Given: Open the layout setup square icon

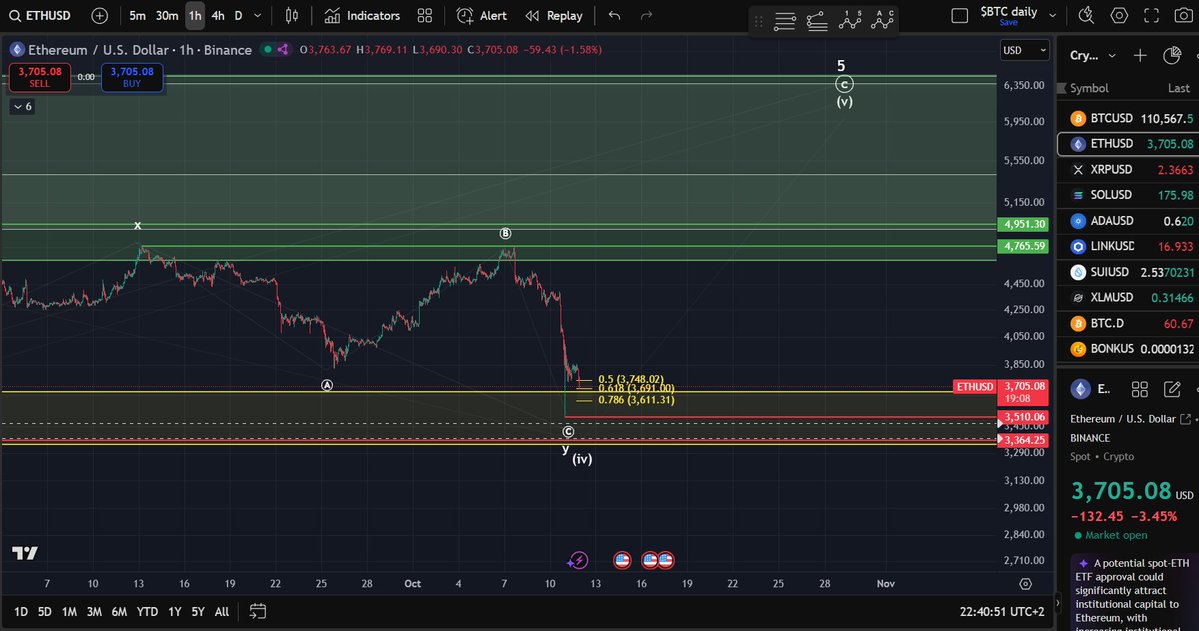Looking at the screenshot, I should click(x=960, y=15).
